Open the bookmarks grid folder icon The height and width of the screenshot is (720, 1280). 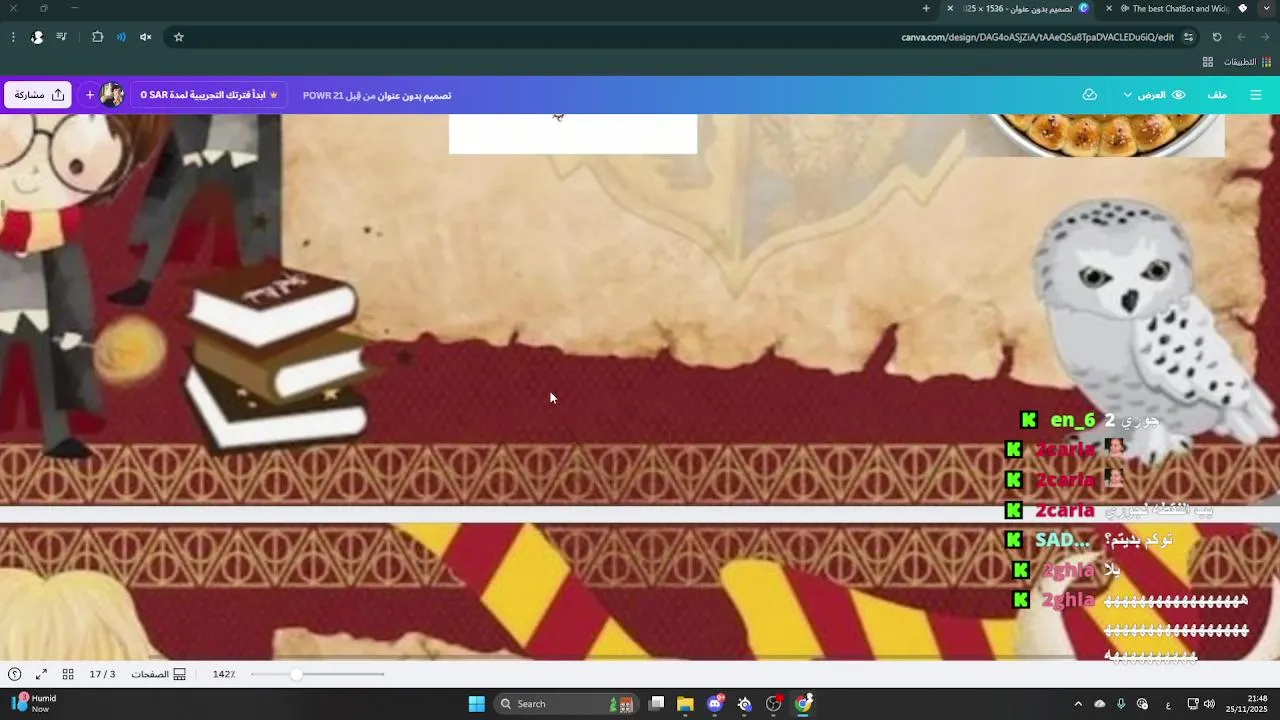pos(1208,62)
